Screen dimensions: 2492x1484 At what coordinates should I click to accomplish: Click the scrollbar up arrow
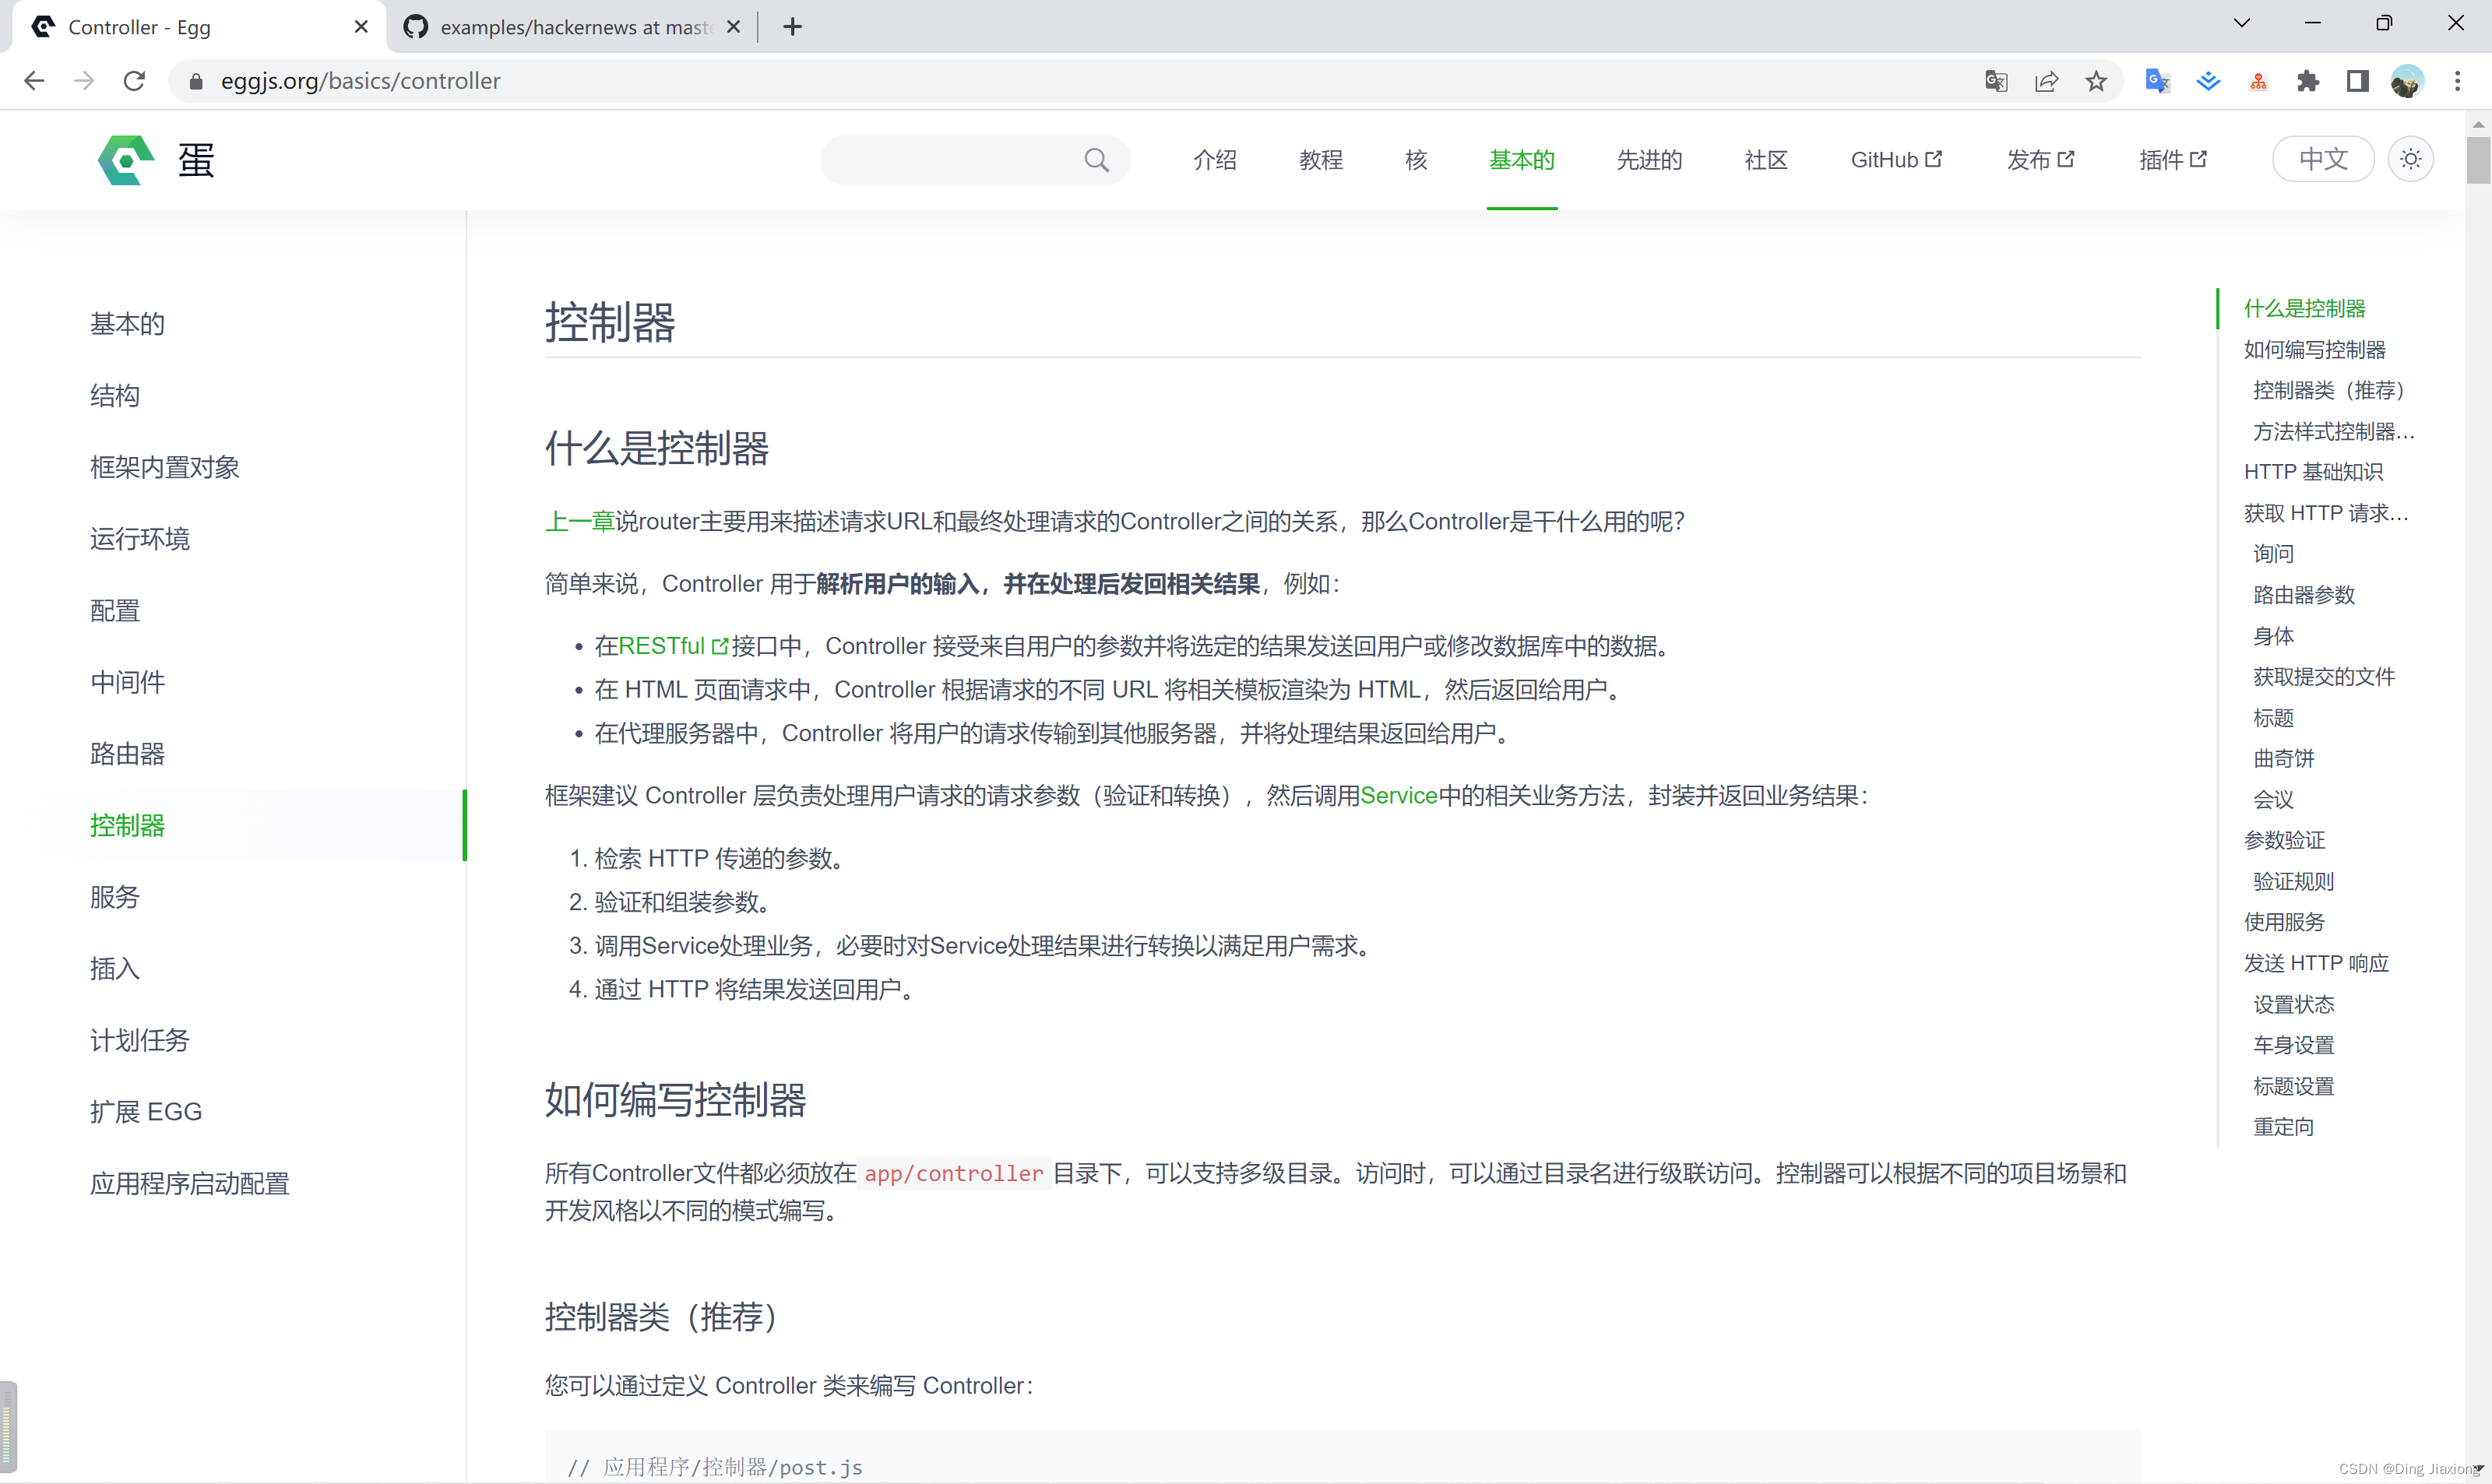pos(2477,124)
